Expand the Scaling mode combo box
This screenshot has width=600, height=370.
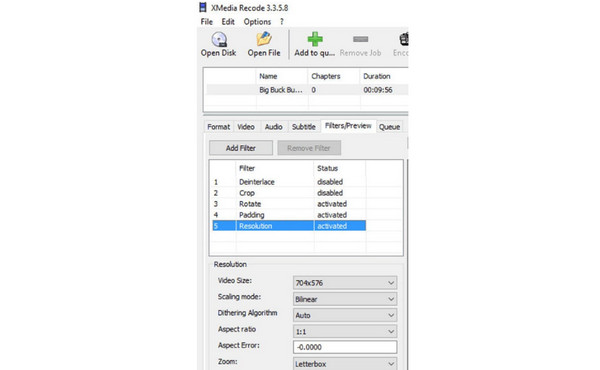point(345,299)
